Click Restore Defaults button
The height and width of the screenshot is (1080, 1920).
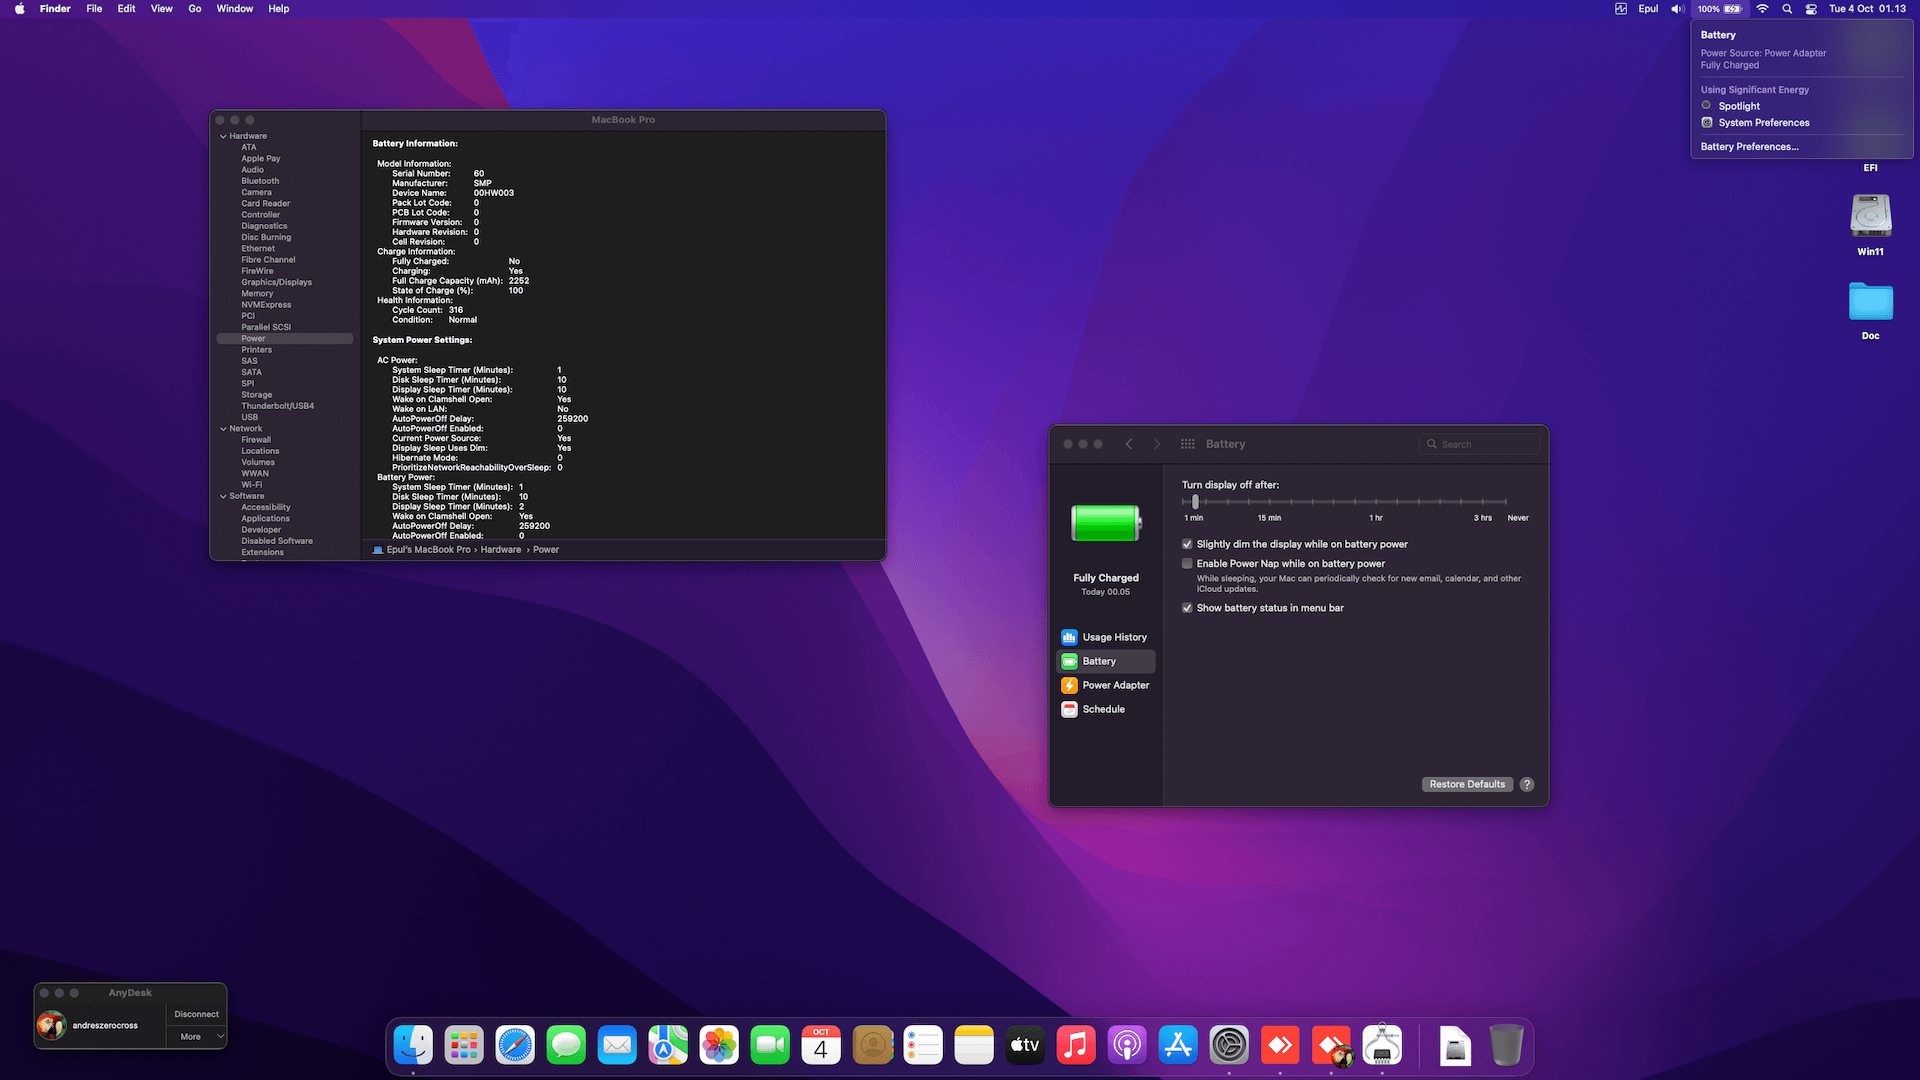[x=1467, y=784]
